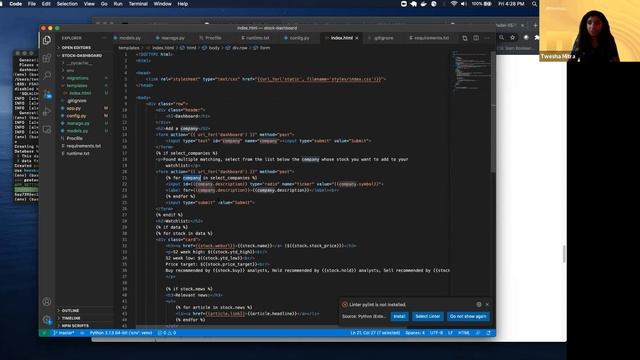Image resolution: width=640 pixels, height=360 pixels.
Task: Open Source Control view in activity bar
Action: click(47, 94)
